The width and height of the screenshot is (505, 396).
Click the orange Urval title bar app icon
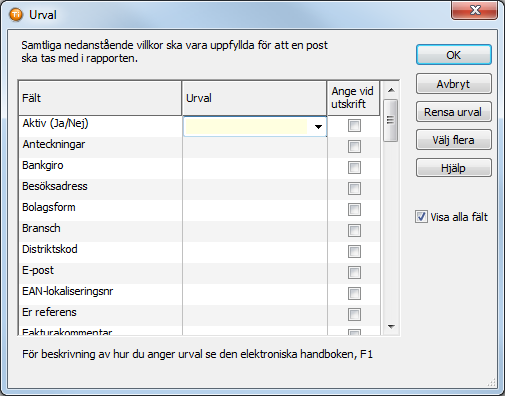16,15
